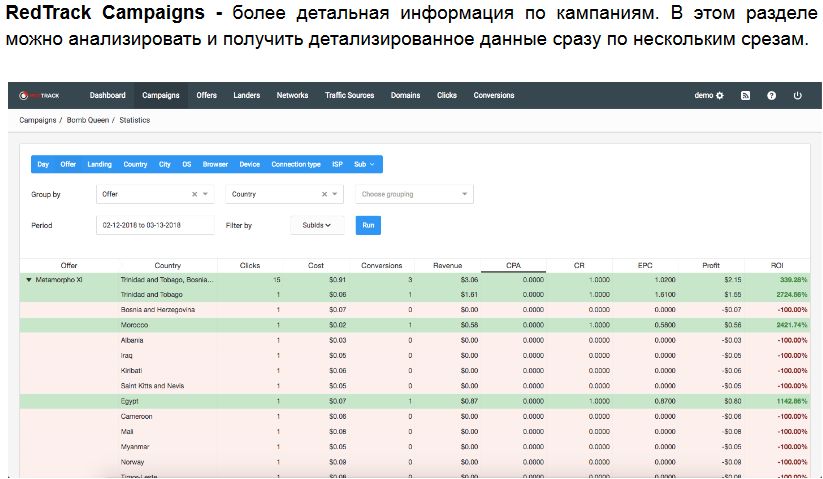This screenshot has height=479, width=823.
Task: Open the SubIds filter dropdown
Action: (x=316, y=225)
